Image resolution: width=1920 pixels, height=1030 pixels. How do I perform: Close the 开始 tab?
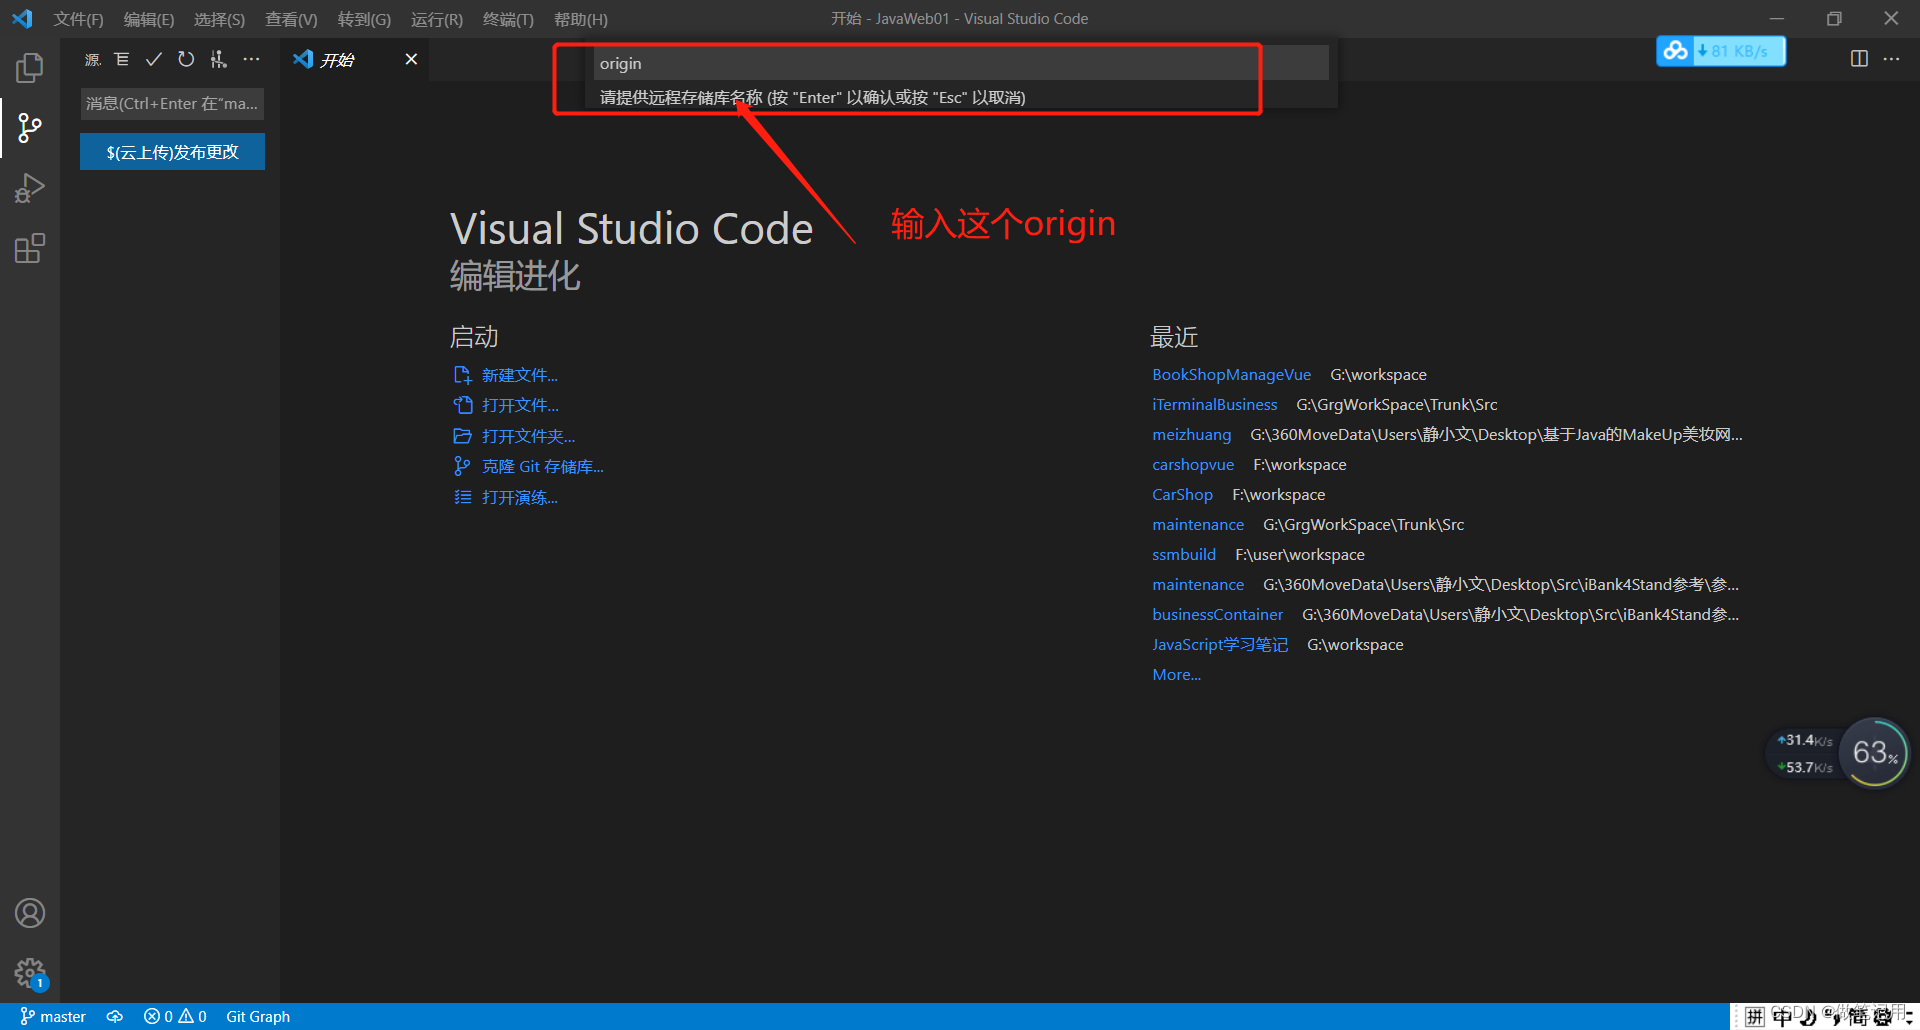point(411,59)
